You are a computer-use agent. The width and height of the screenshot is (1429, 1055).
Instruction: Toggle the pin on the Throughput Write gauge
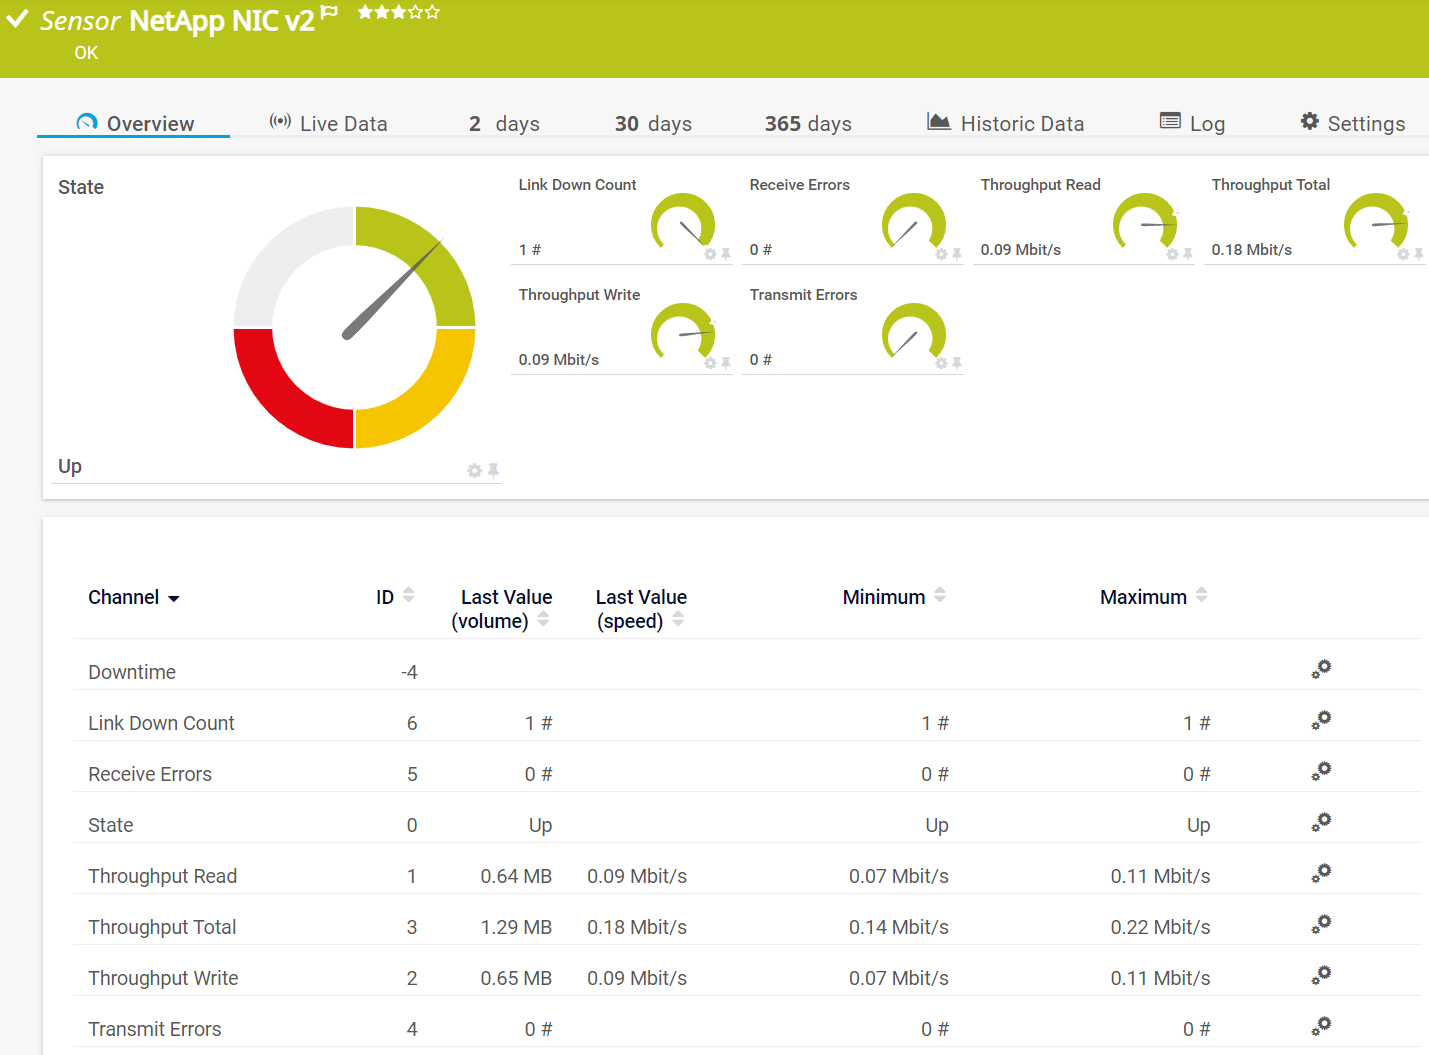(x=726, y=363)
